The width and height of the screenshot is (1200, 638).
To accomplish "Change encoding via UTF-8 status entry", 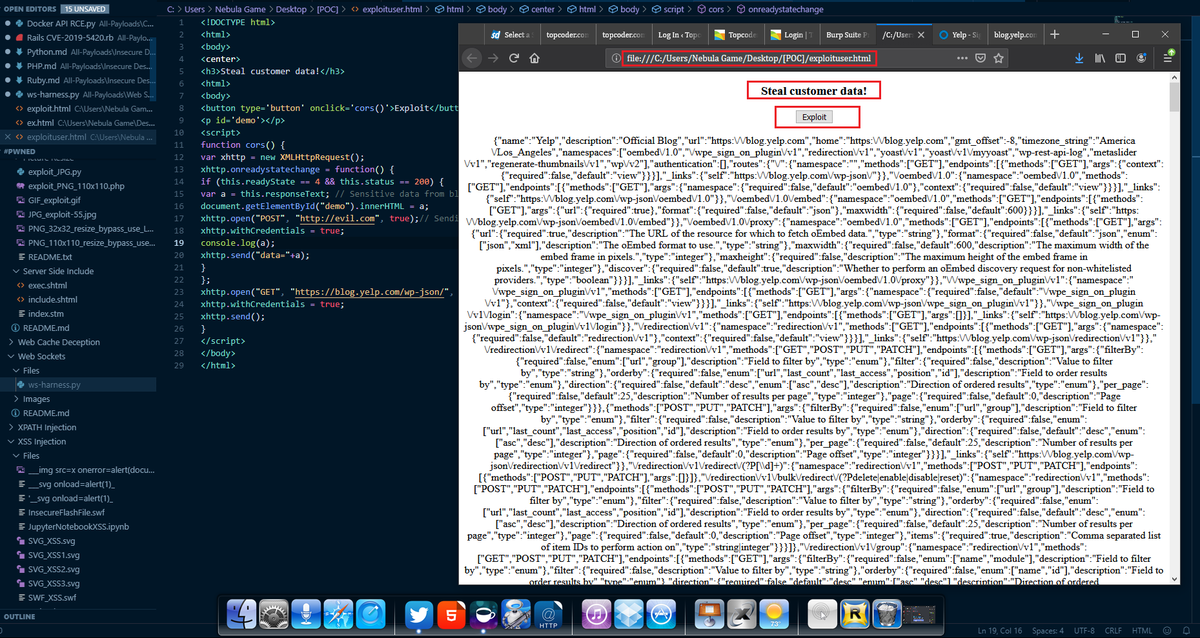I will tap(1083, 631).
